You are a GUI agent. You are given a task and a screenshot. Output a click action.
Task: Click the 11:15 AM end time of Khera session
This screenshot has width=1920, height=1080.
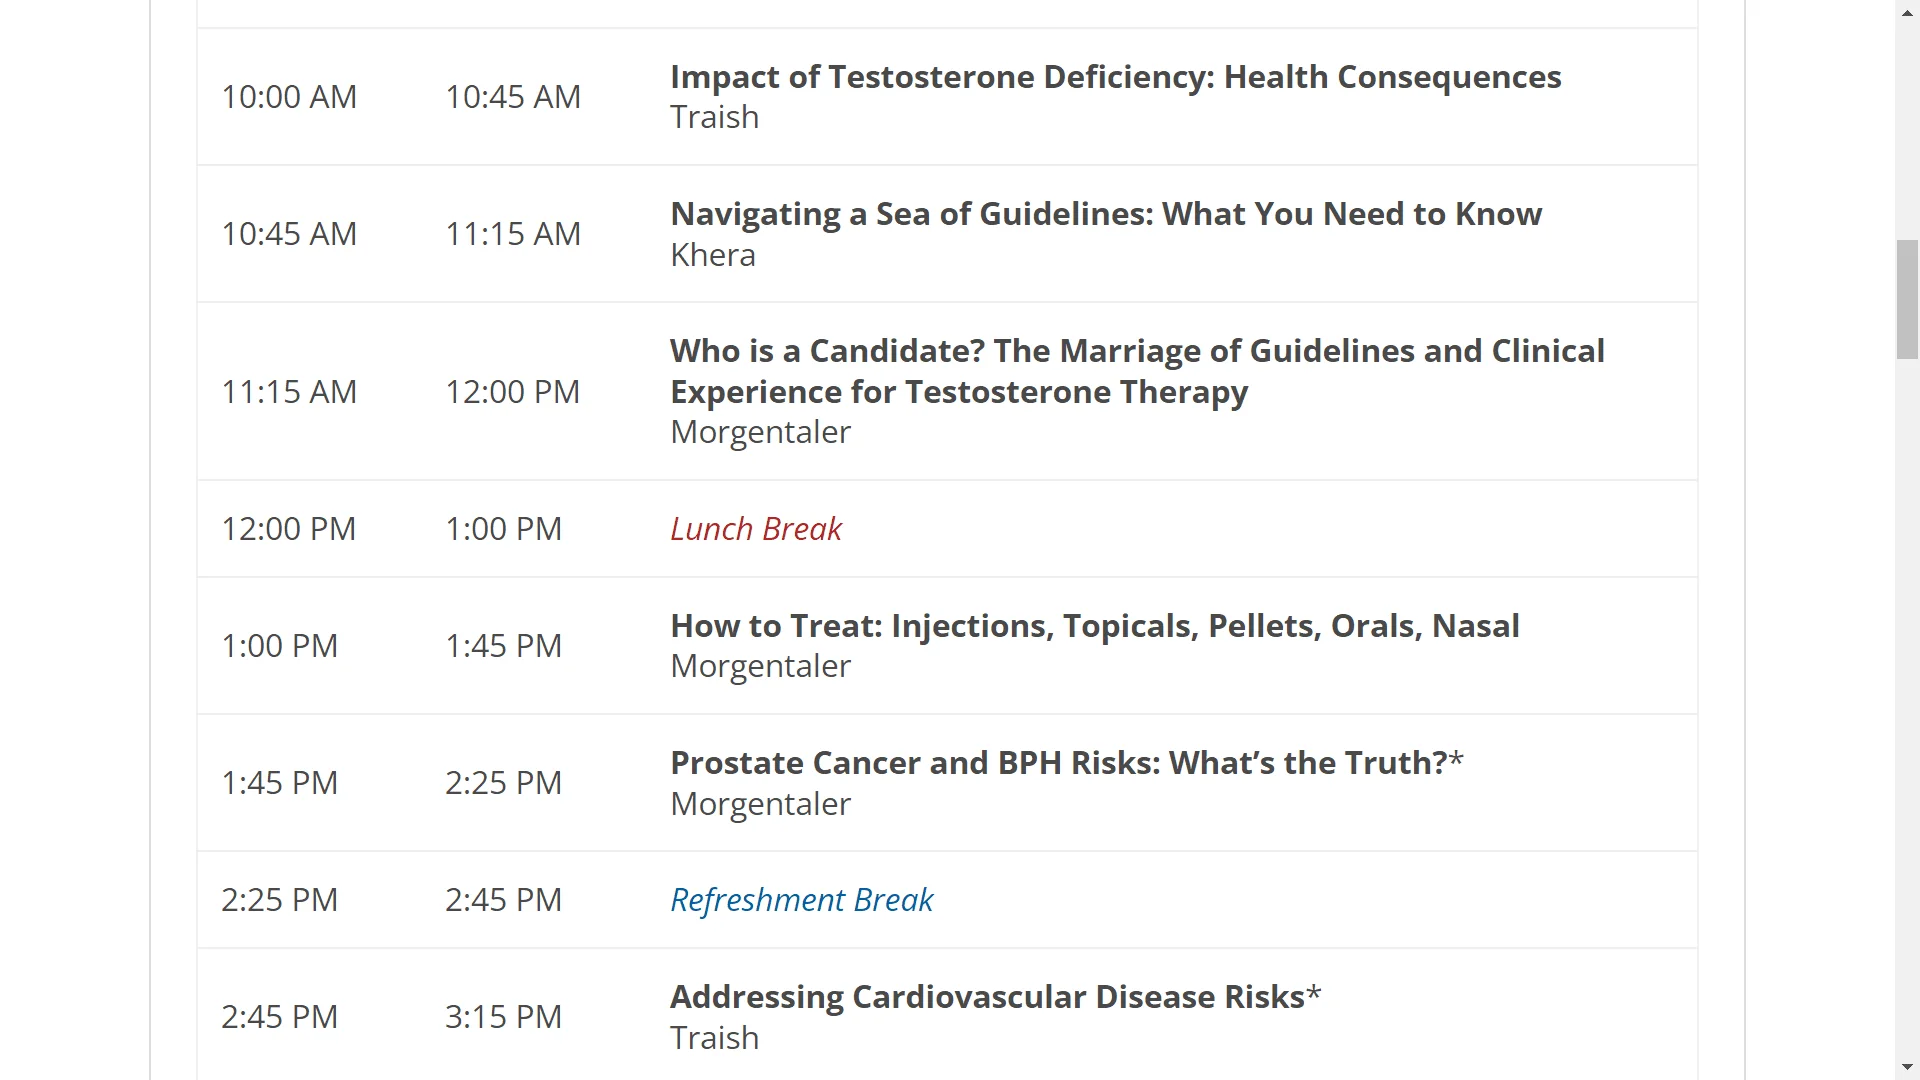click(513, 234)
